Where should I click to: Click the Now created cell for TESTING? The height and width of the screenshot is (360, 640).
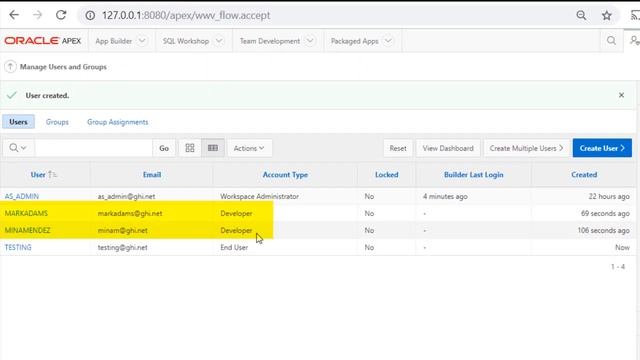[622, 247]
